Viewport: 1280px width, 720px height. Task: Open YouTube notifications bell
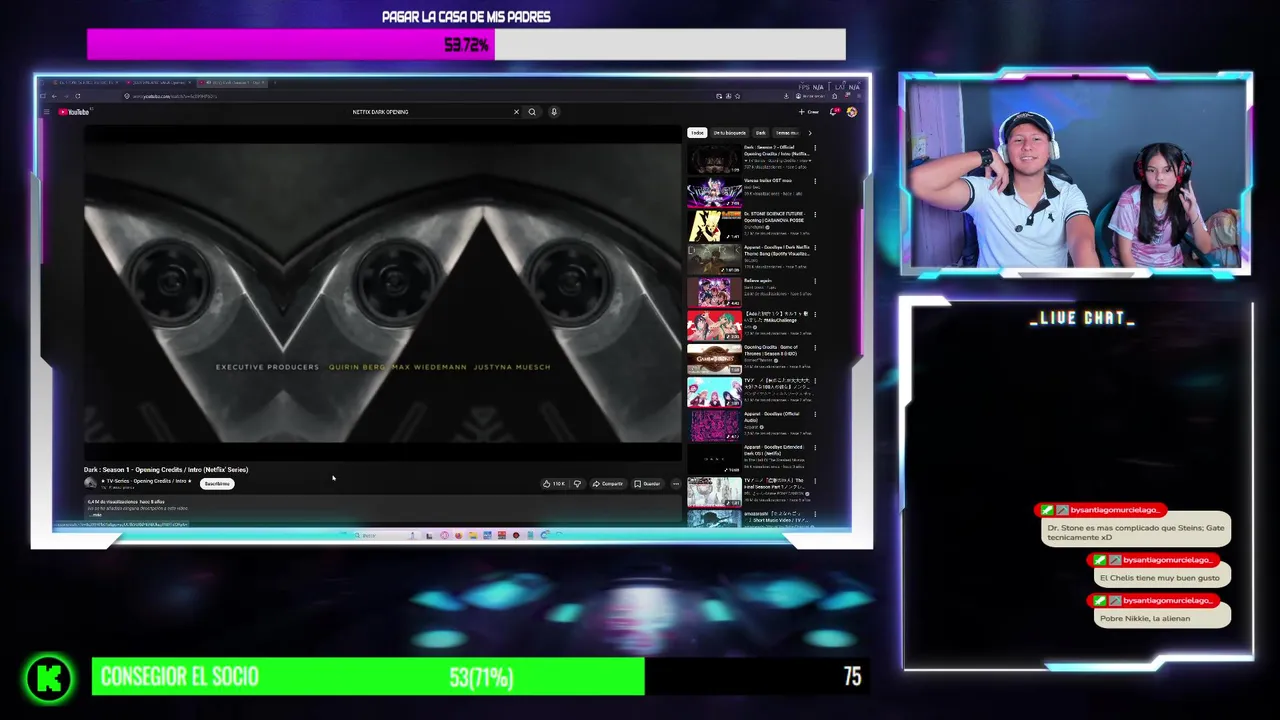pos(834,112)
